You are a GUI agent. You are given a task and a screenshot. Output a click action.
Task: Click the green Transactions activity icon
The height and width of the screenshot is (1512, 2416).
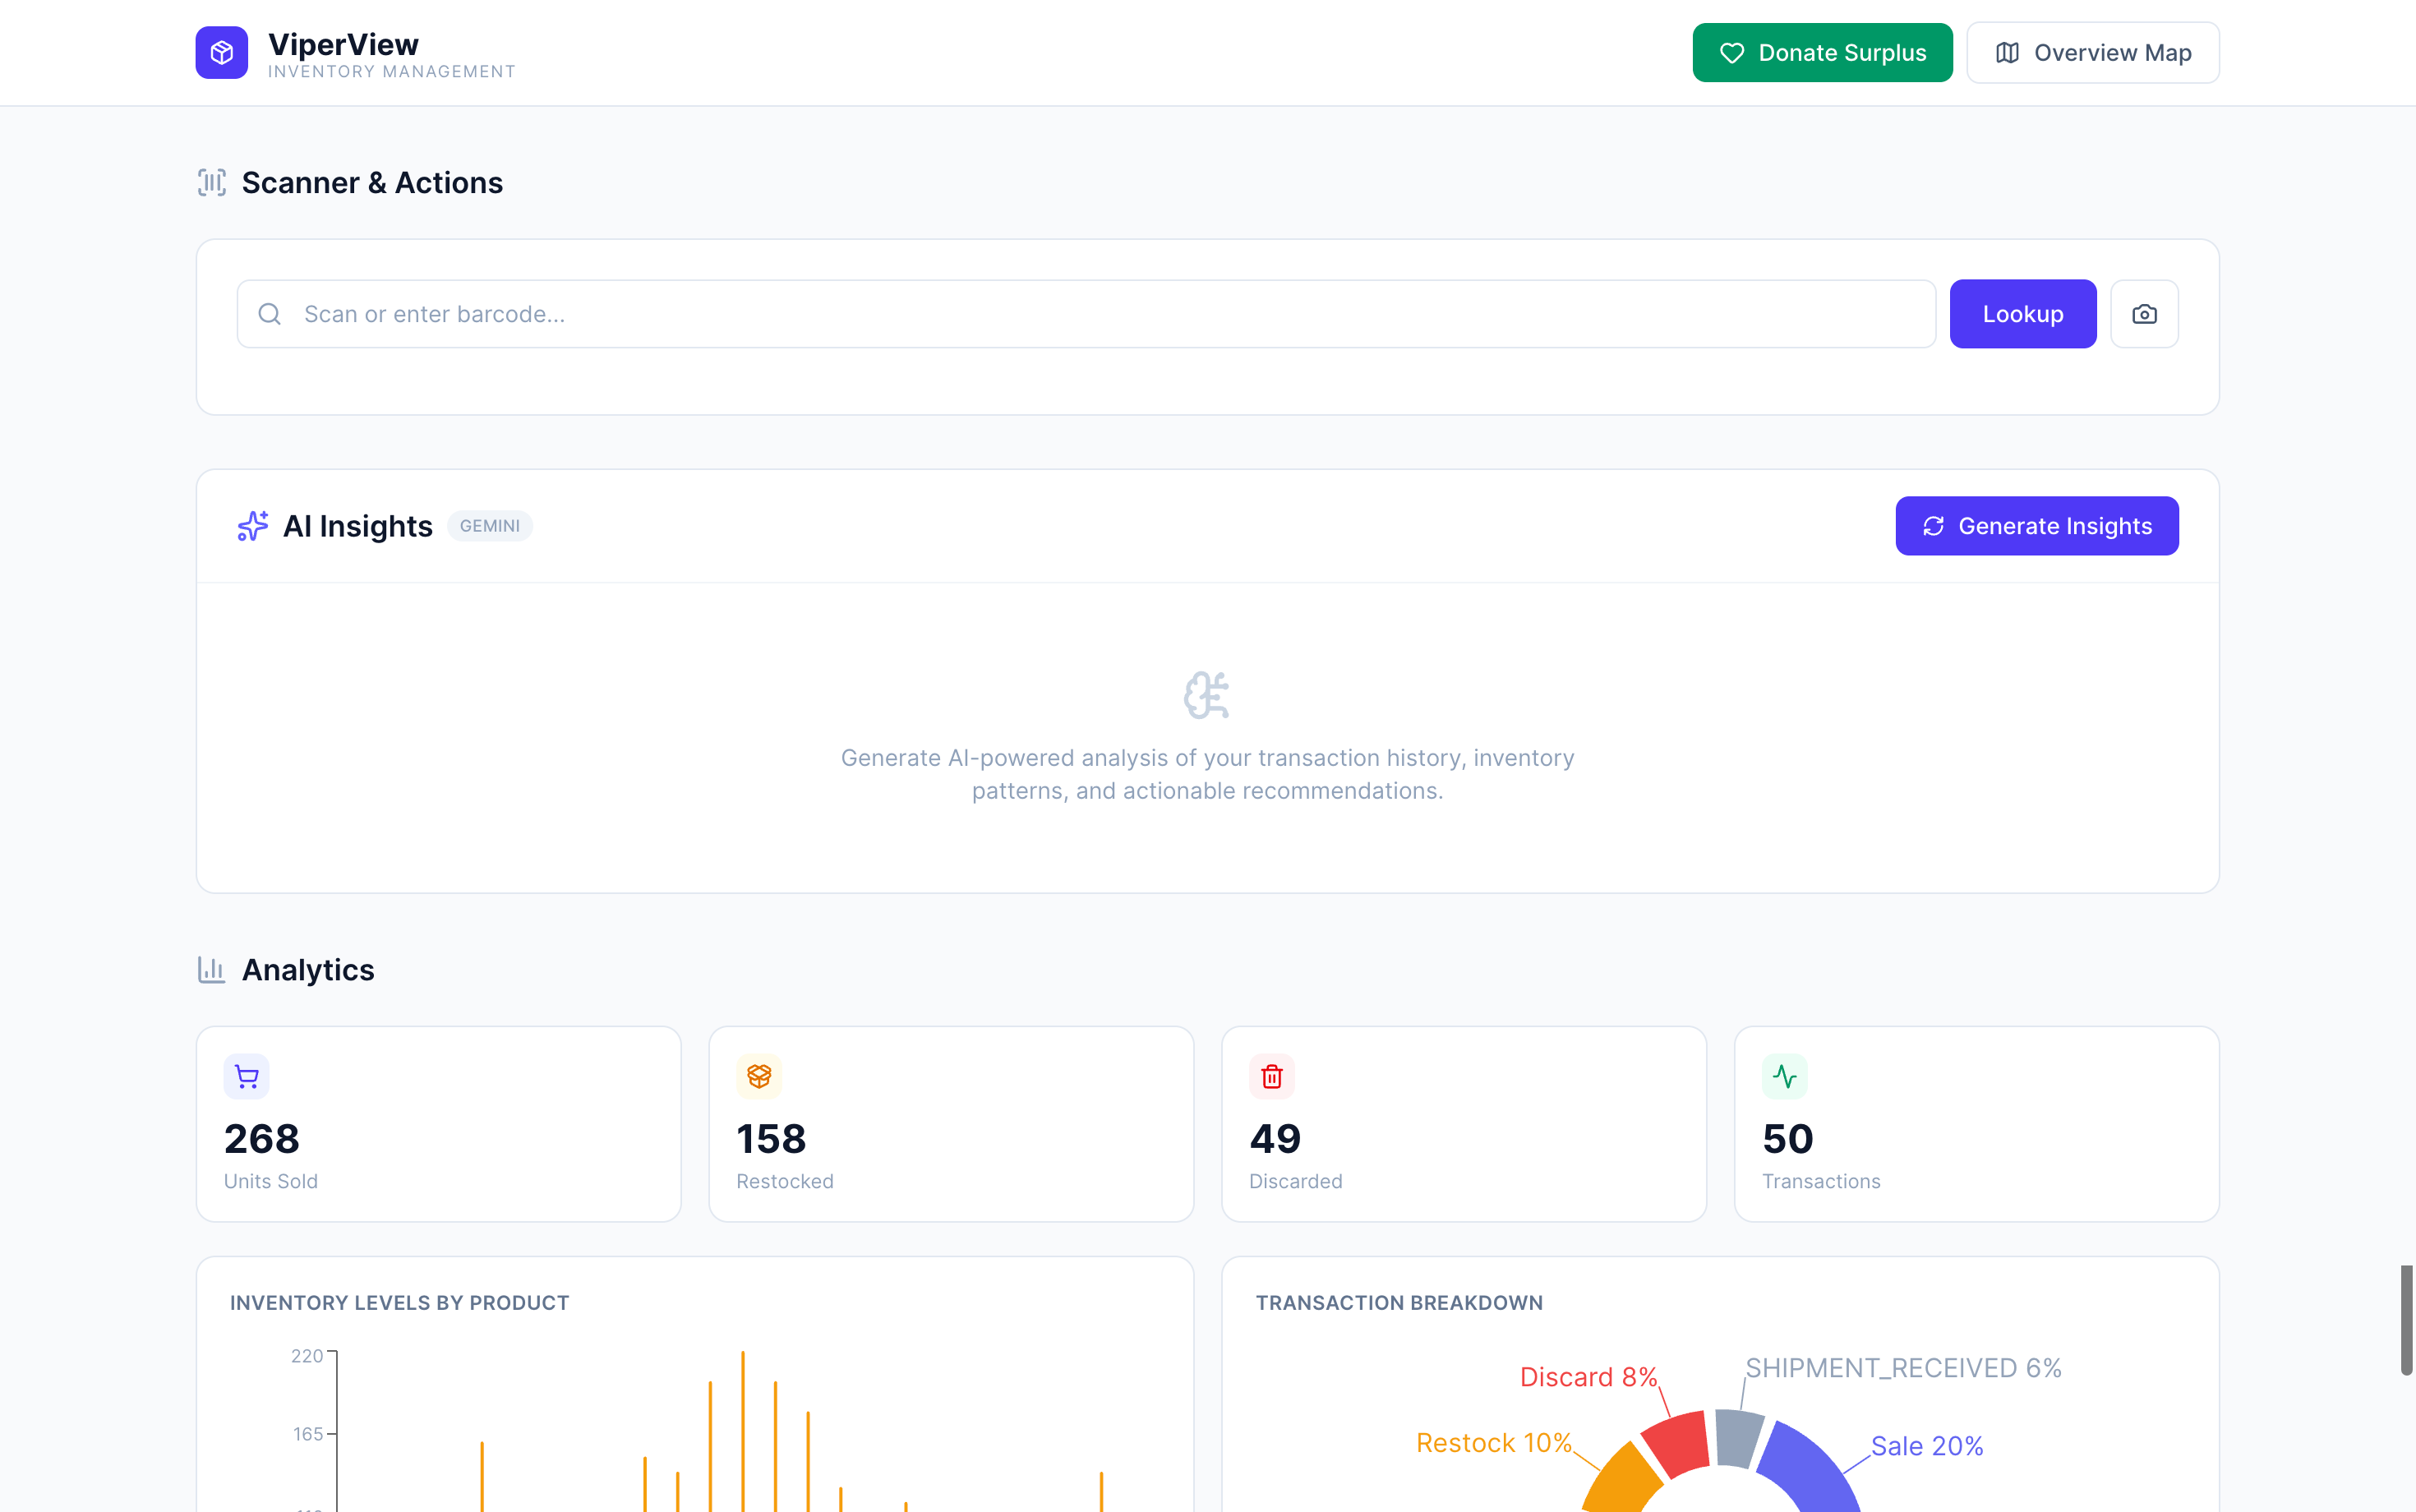pos(1784,1076)
